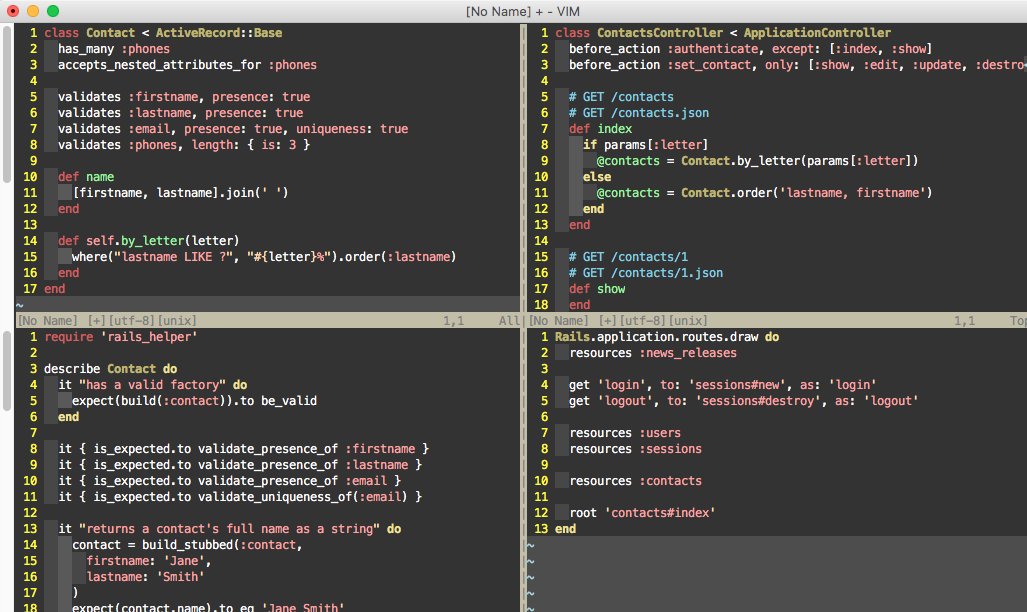Click the "get 'logout'" route line
The height and width of the screenshot is (612, 1027).
click(743, 401)
